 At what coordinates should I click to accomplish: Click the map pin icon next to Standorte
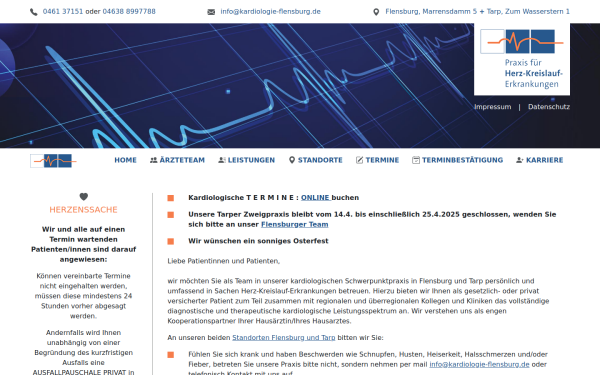point(292,160)
